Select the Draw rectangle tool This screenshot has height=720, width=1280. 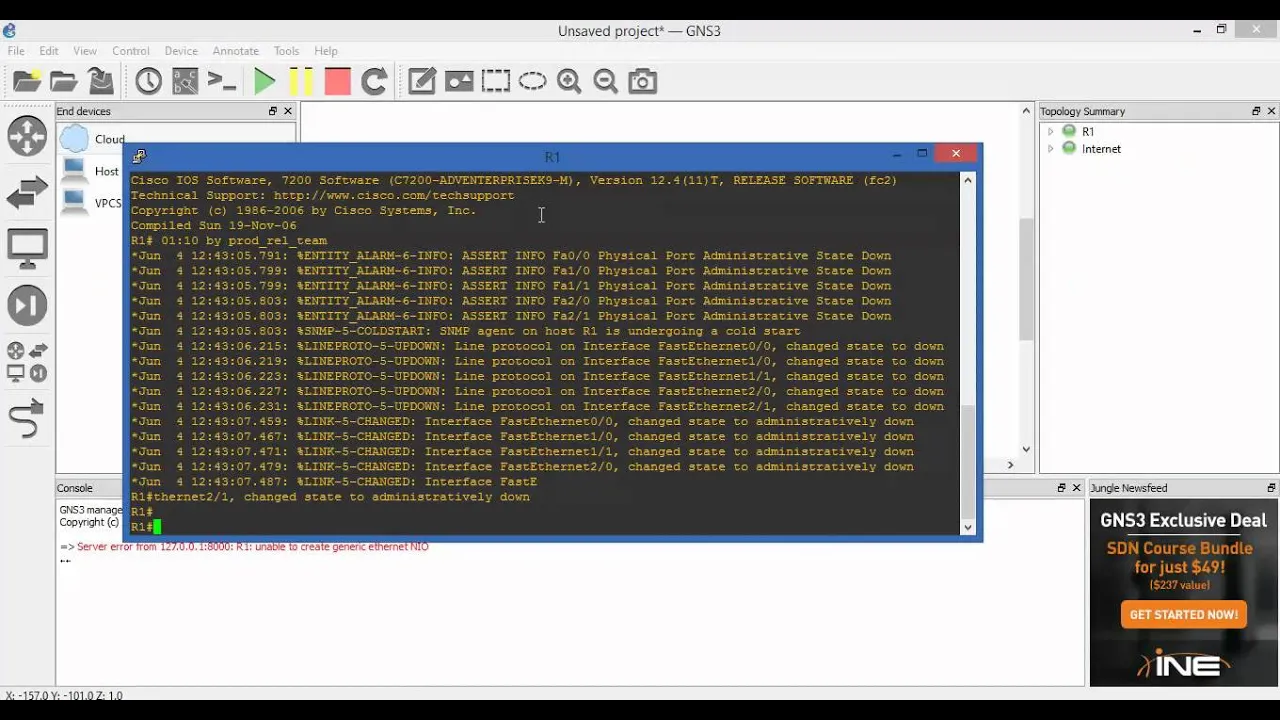496,81
